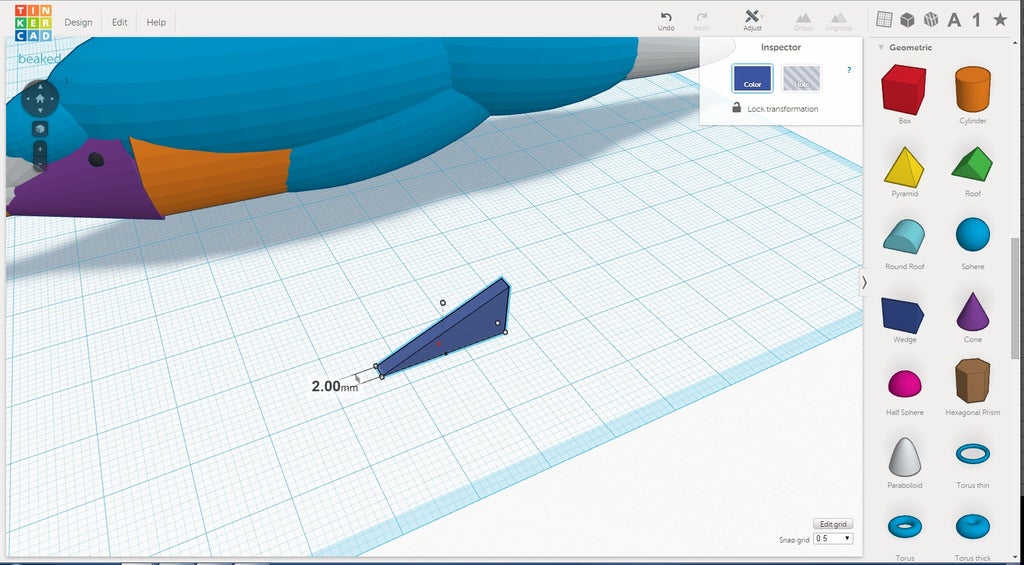
Task: Toggle Lock transformation padlock
Action: click(737, 108)
